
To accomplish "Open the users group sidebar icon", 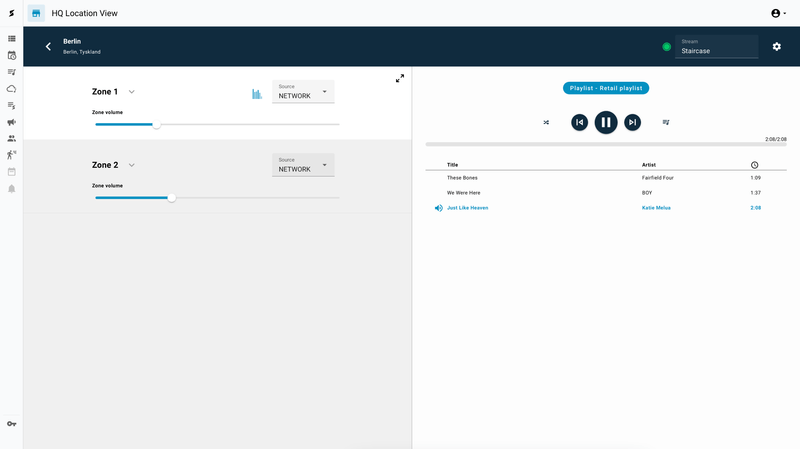I will point(12,138).
